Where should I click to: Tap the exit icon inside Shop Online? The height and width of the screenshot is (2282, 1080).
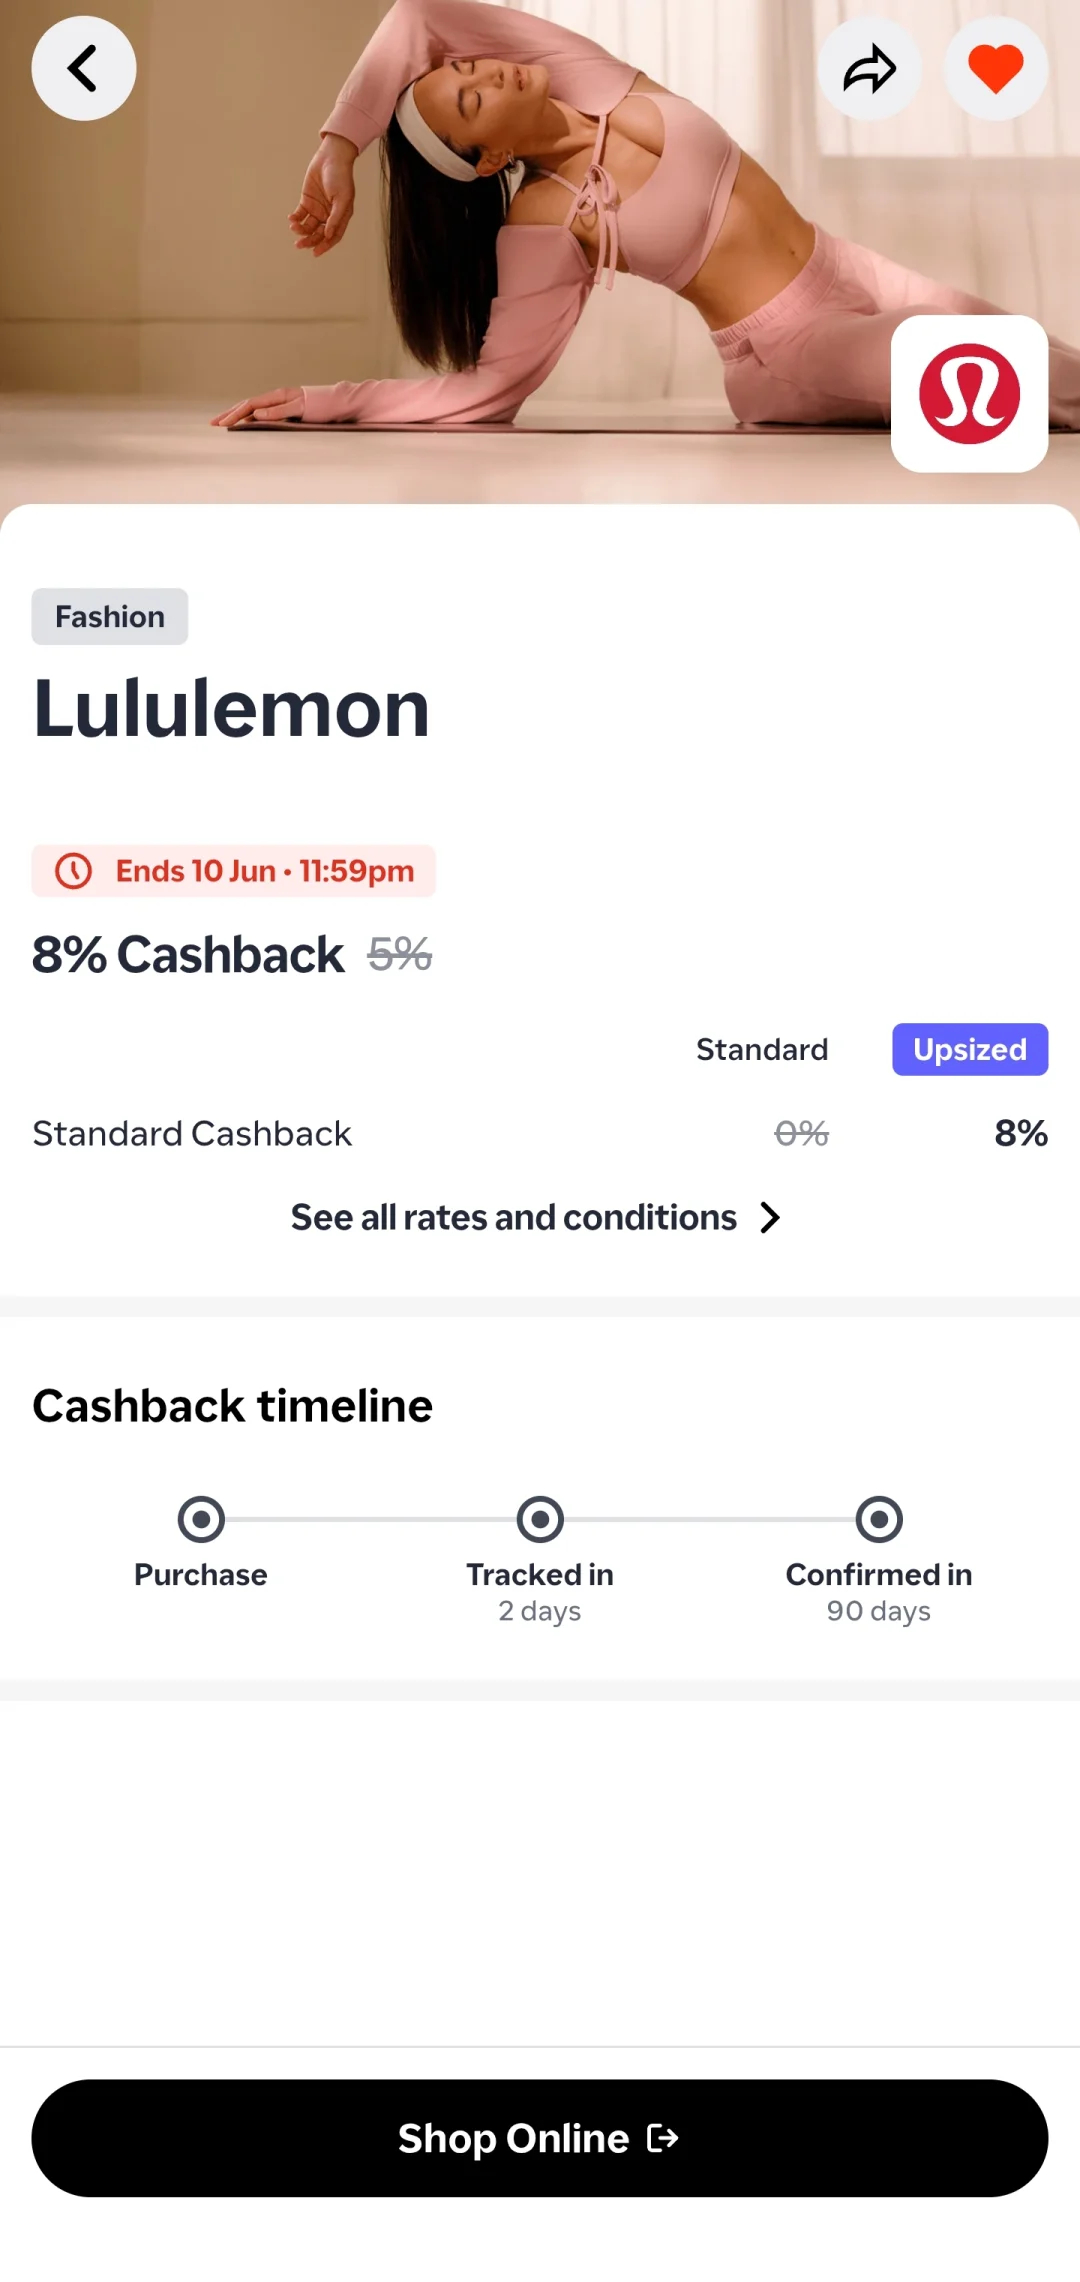pos(663,2138)
